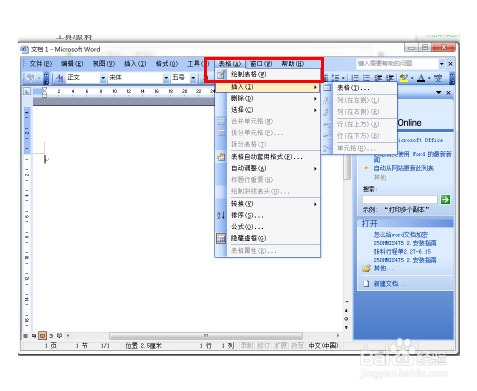The width and height of the screenshot is (477, 391).
Task: Click the bullet list toolbar icon
Action: click(x=366, y=78)
